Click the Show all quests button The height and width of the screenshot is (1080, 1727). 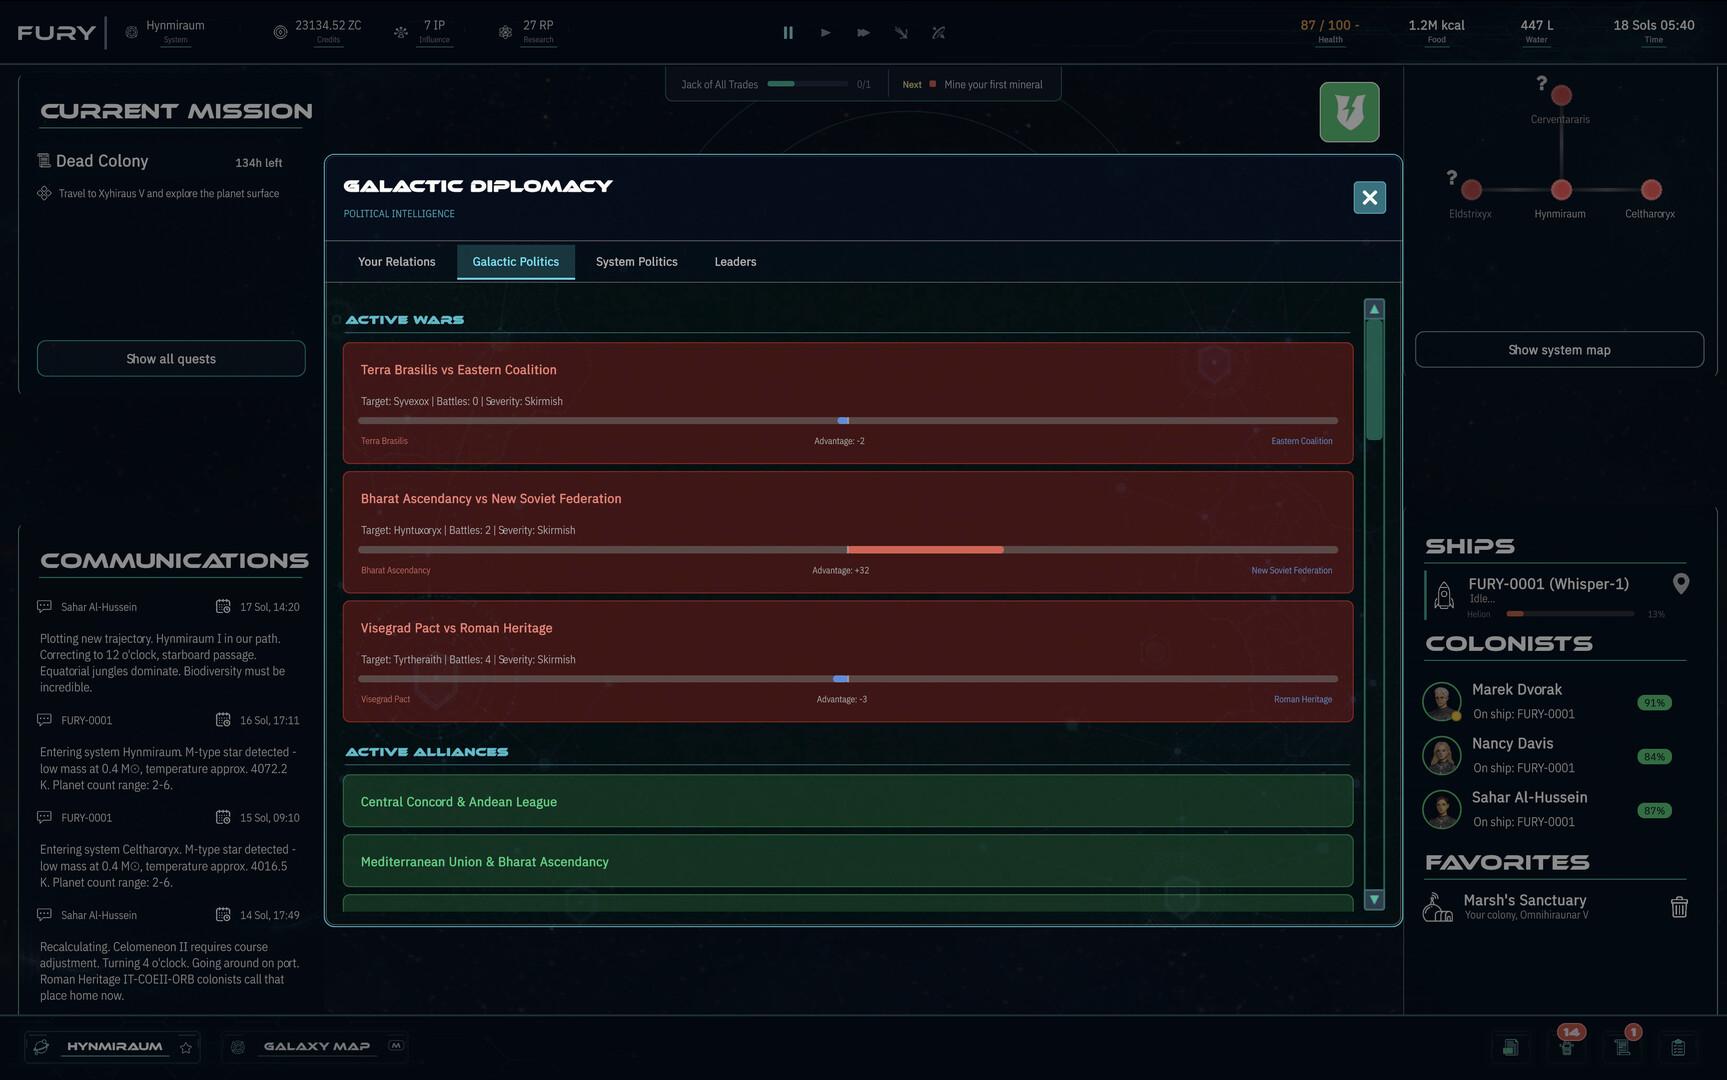(x=171, y=359)
